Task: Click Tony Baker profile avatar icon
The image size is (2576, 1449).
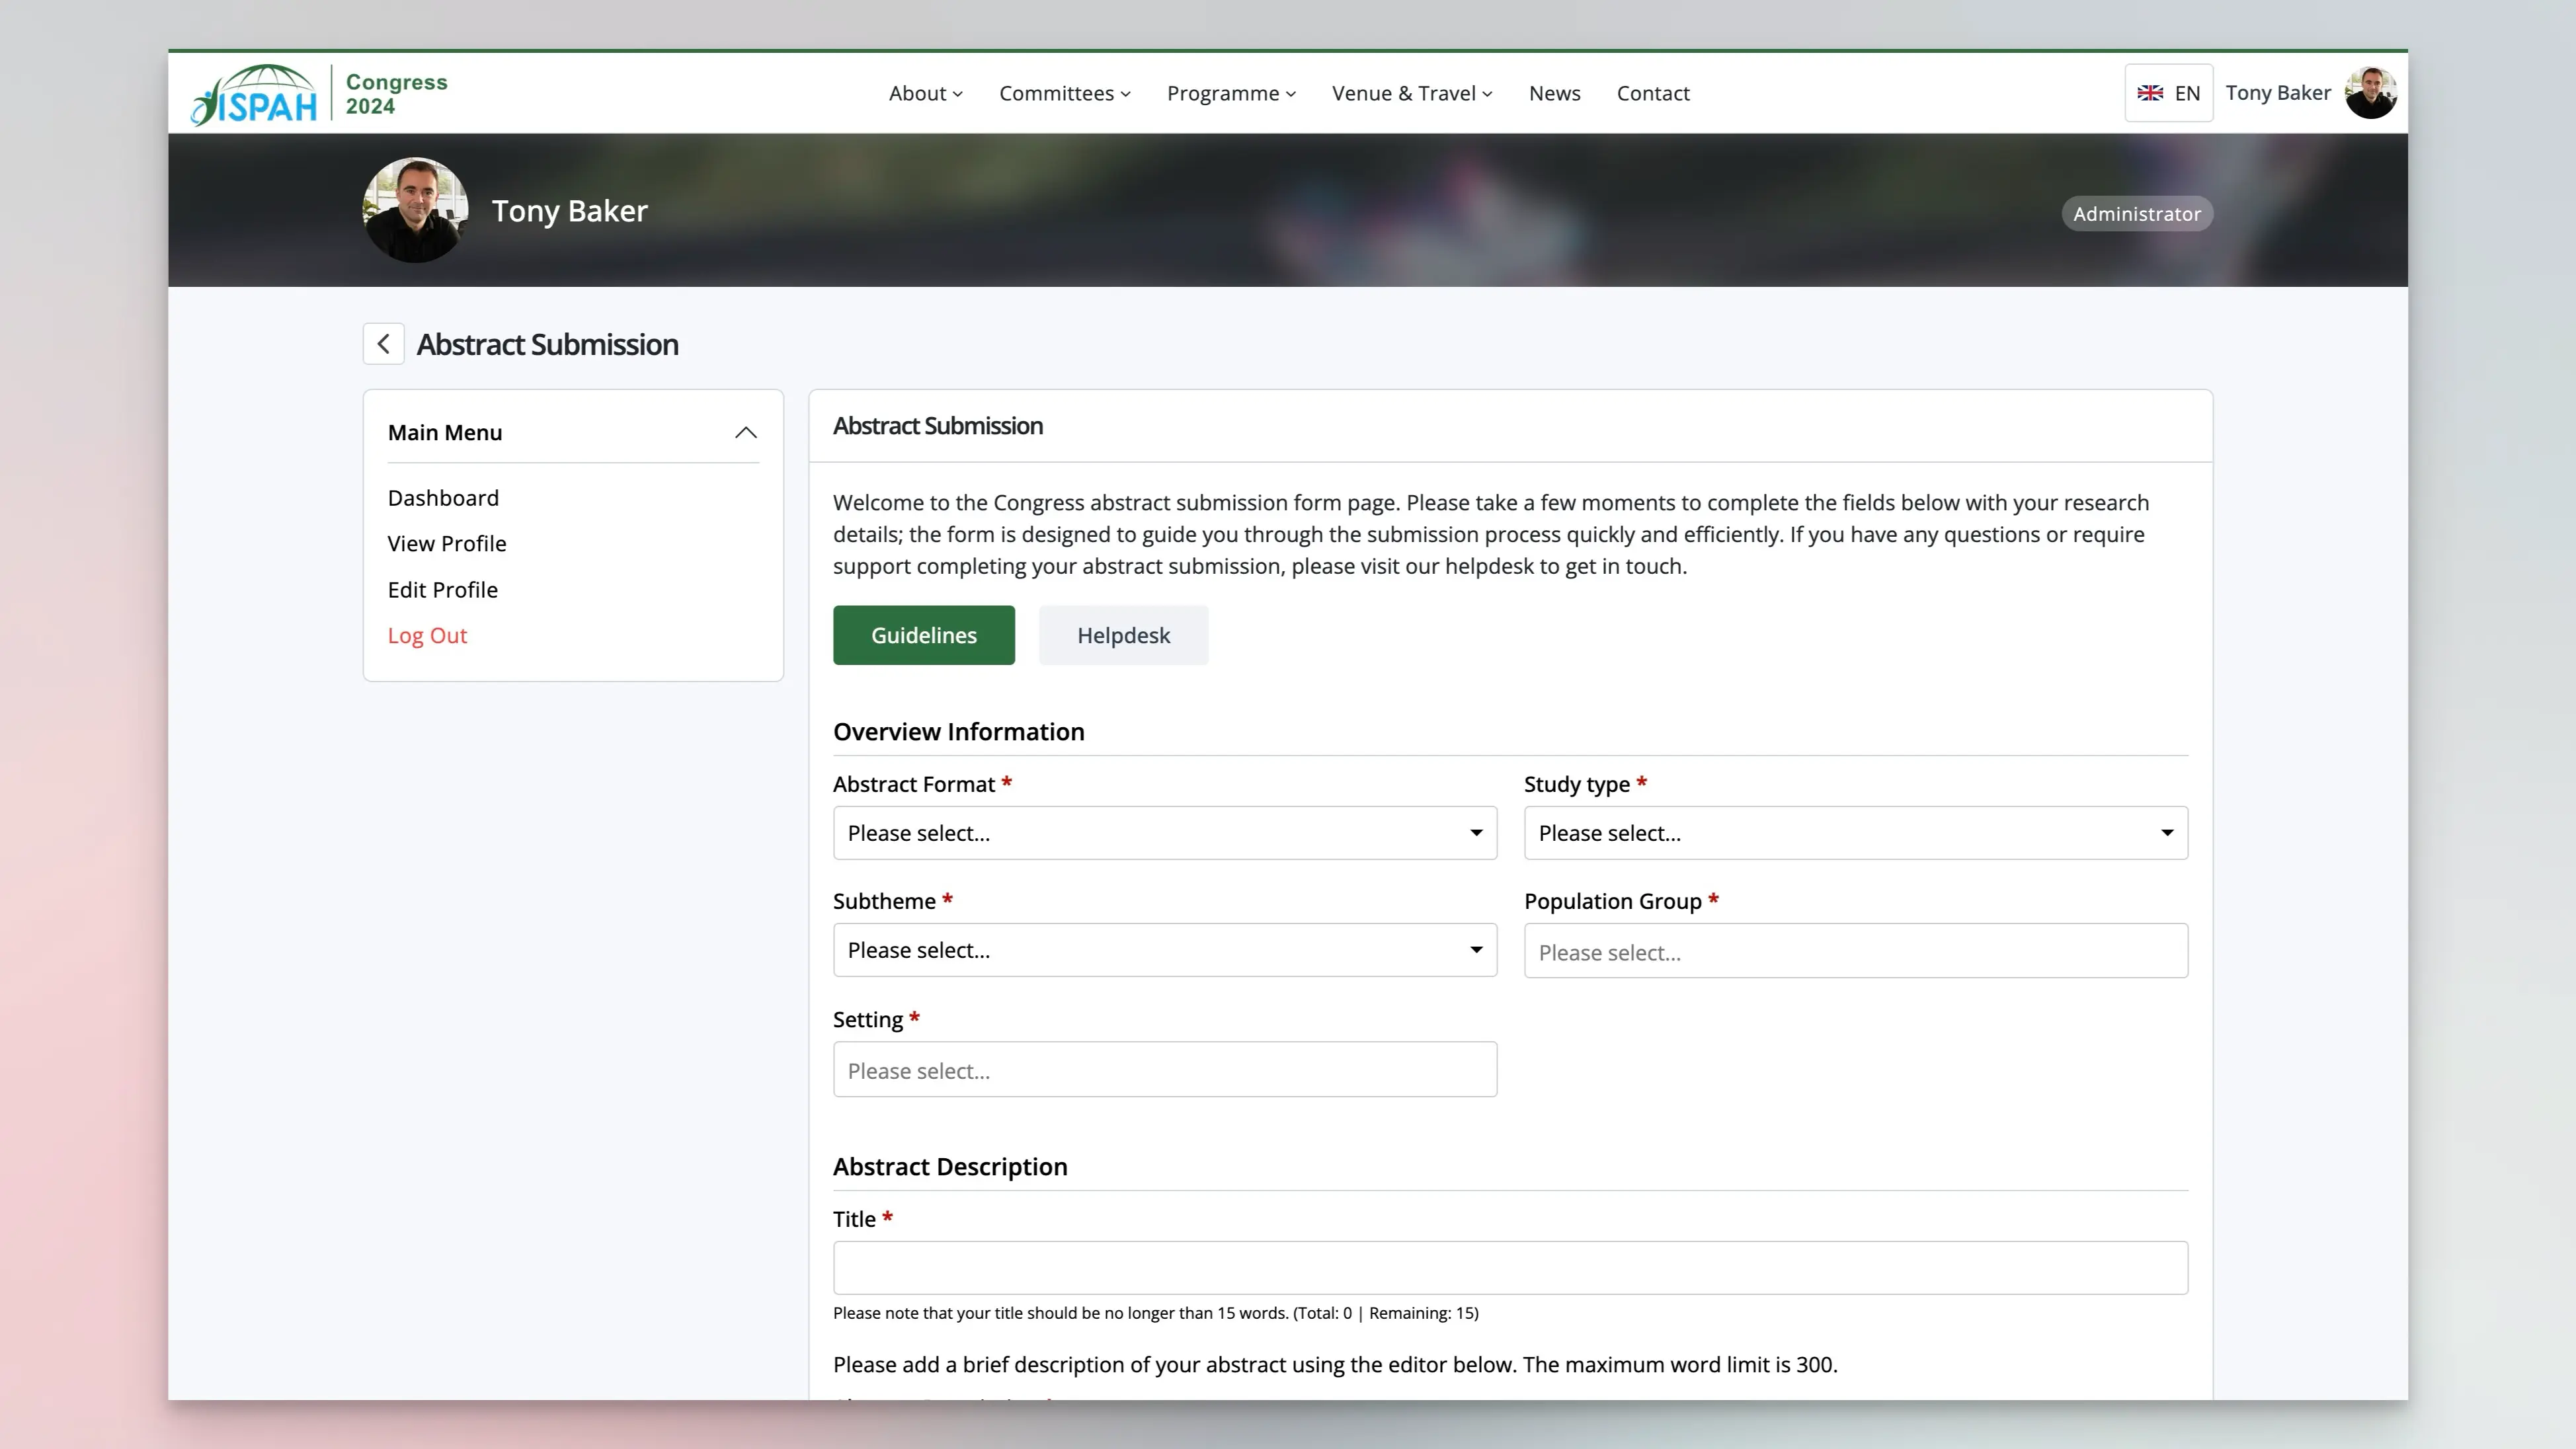Action: 2371,92
